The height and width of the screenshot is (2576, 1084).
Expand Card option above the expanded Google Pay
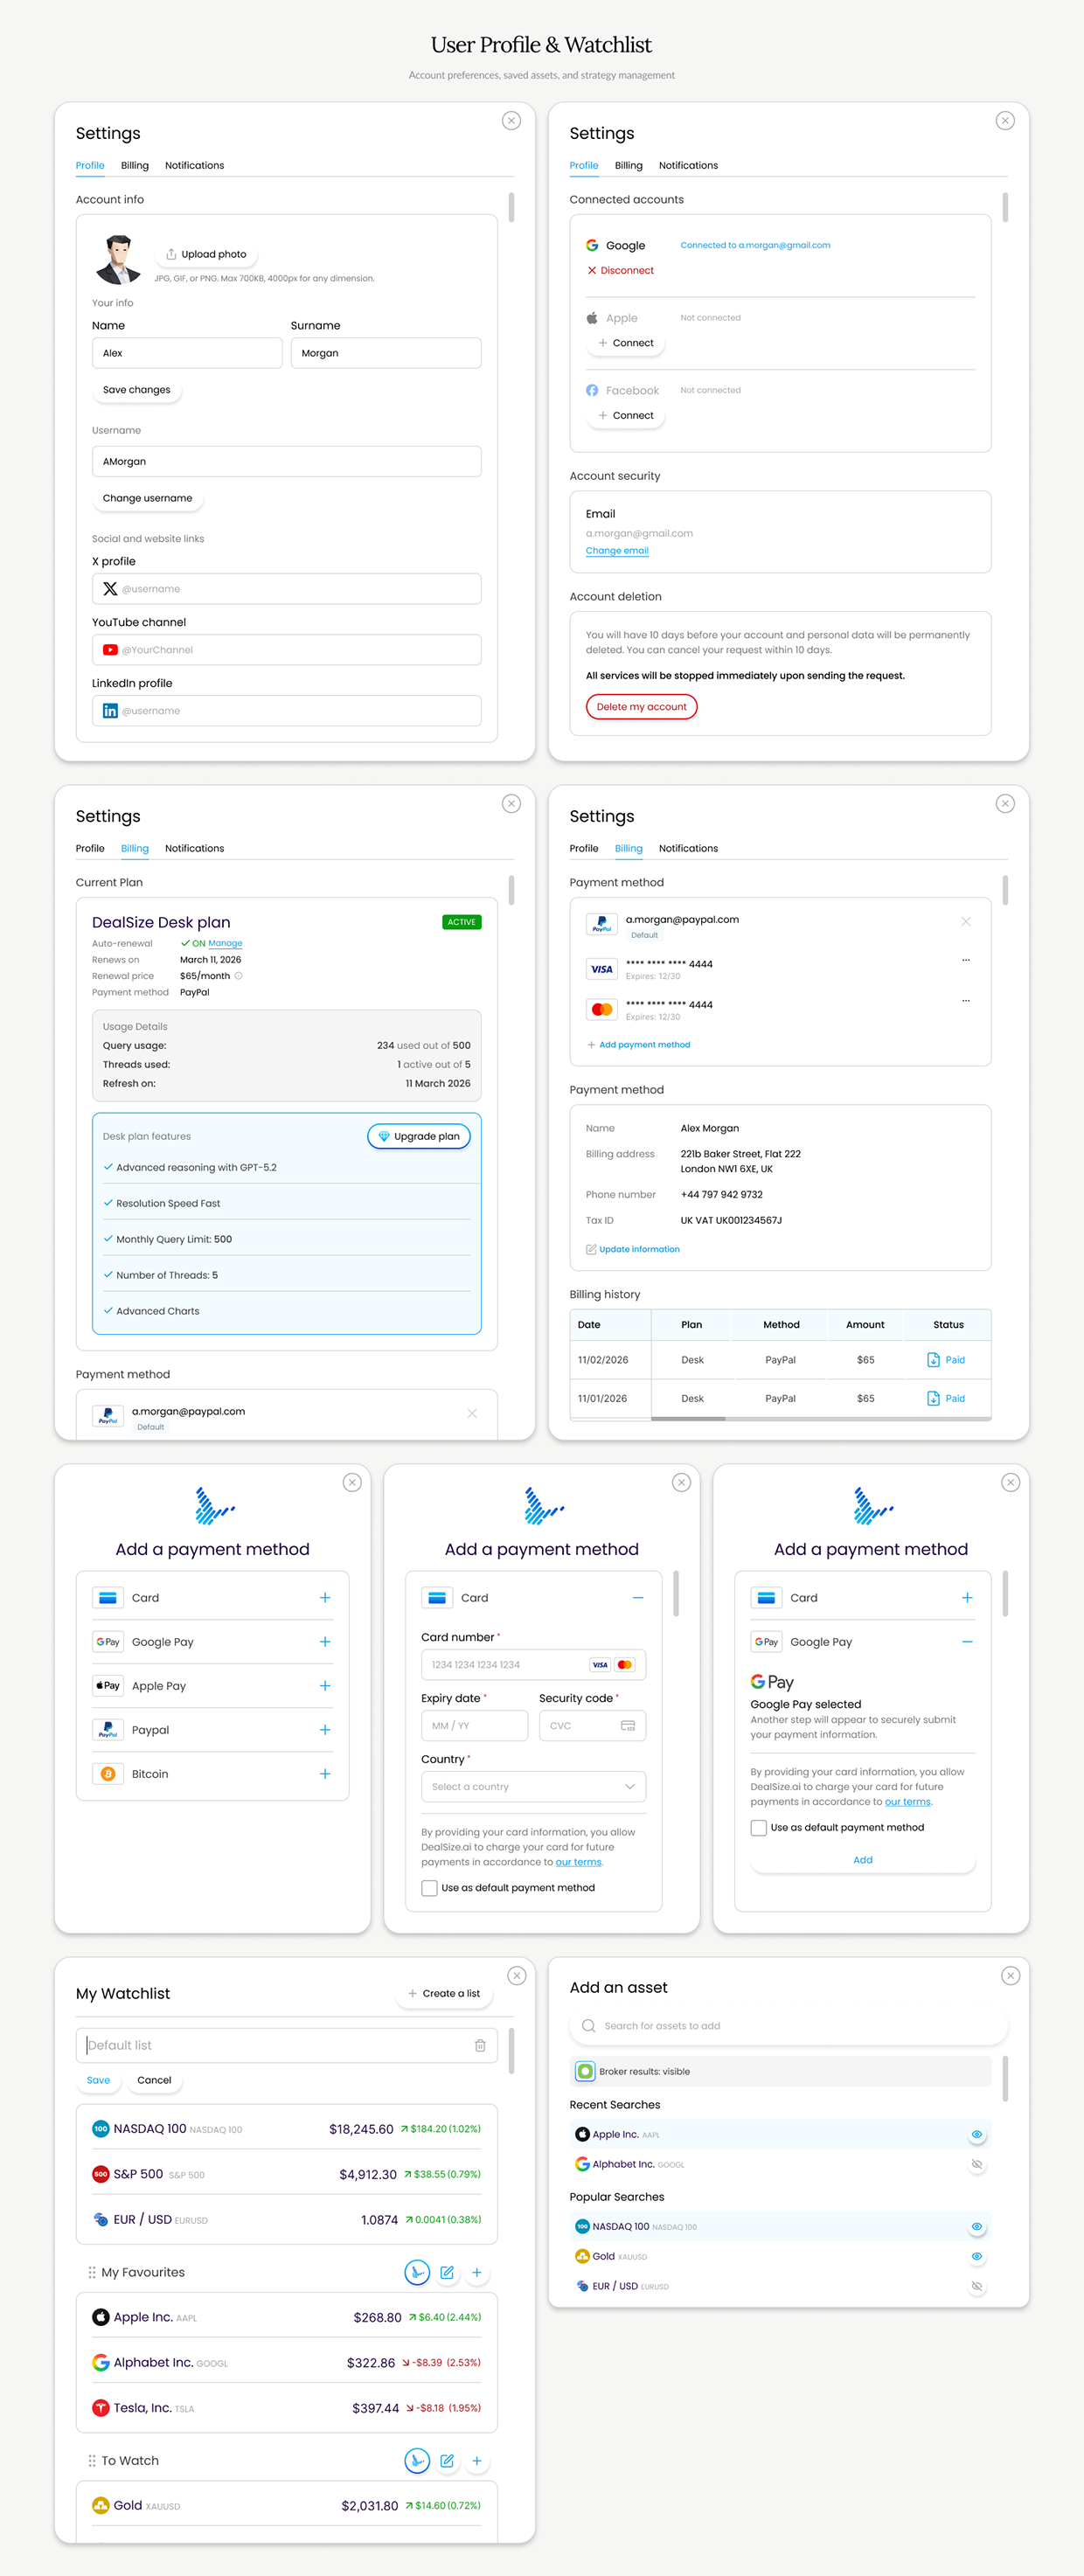[967, 1598]
